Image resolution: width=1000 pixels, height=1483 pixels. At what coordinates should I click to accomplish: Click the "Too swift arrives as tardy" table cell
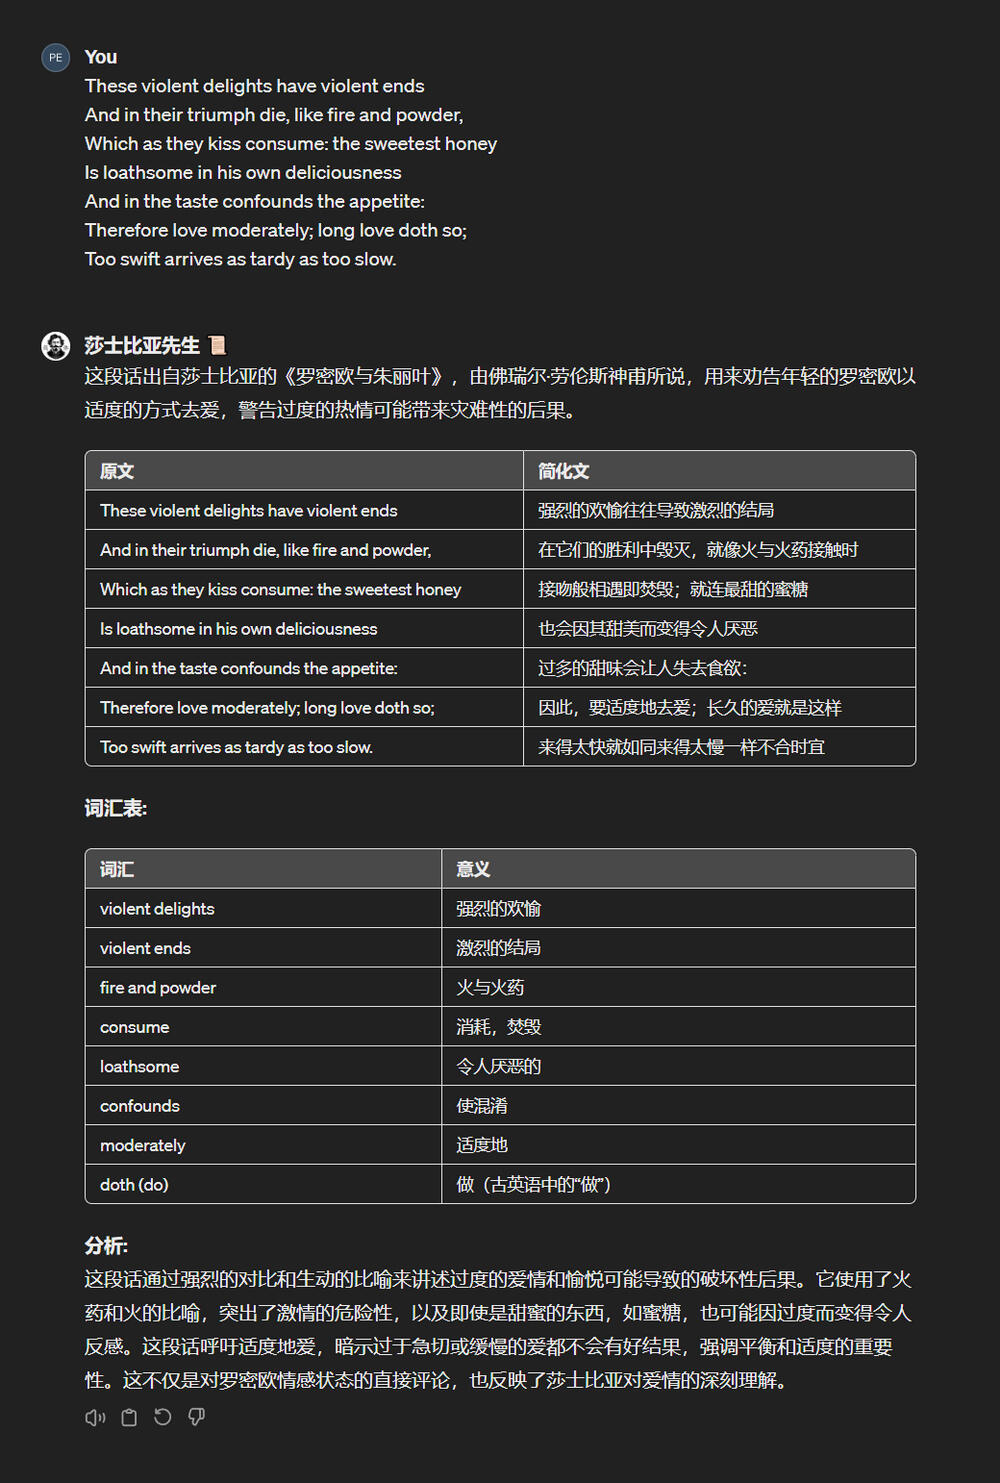pyautogui.click(x=236, y=747)
